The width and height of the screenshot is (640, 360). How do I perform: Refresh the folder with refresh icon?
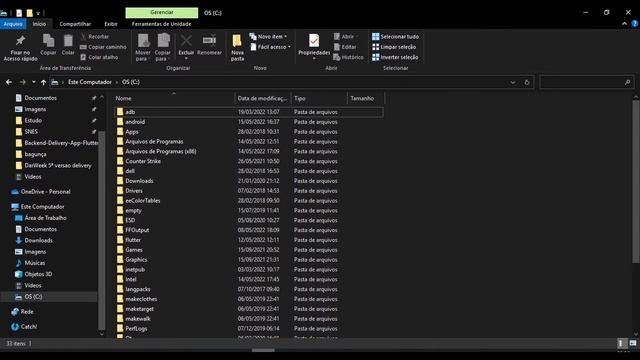(527, 82)
